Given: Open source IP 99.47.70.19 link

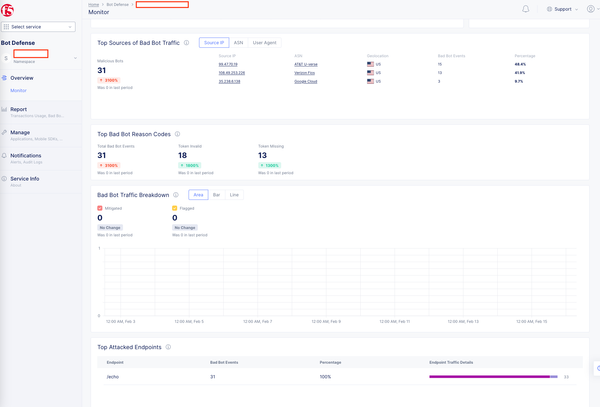Looking at the screenshot, I should coord(229,64).
